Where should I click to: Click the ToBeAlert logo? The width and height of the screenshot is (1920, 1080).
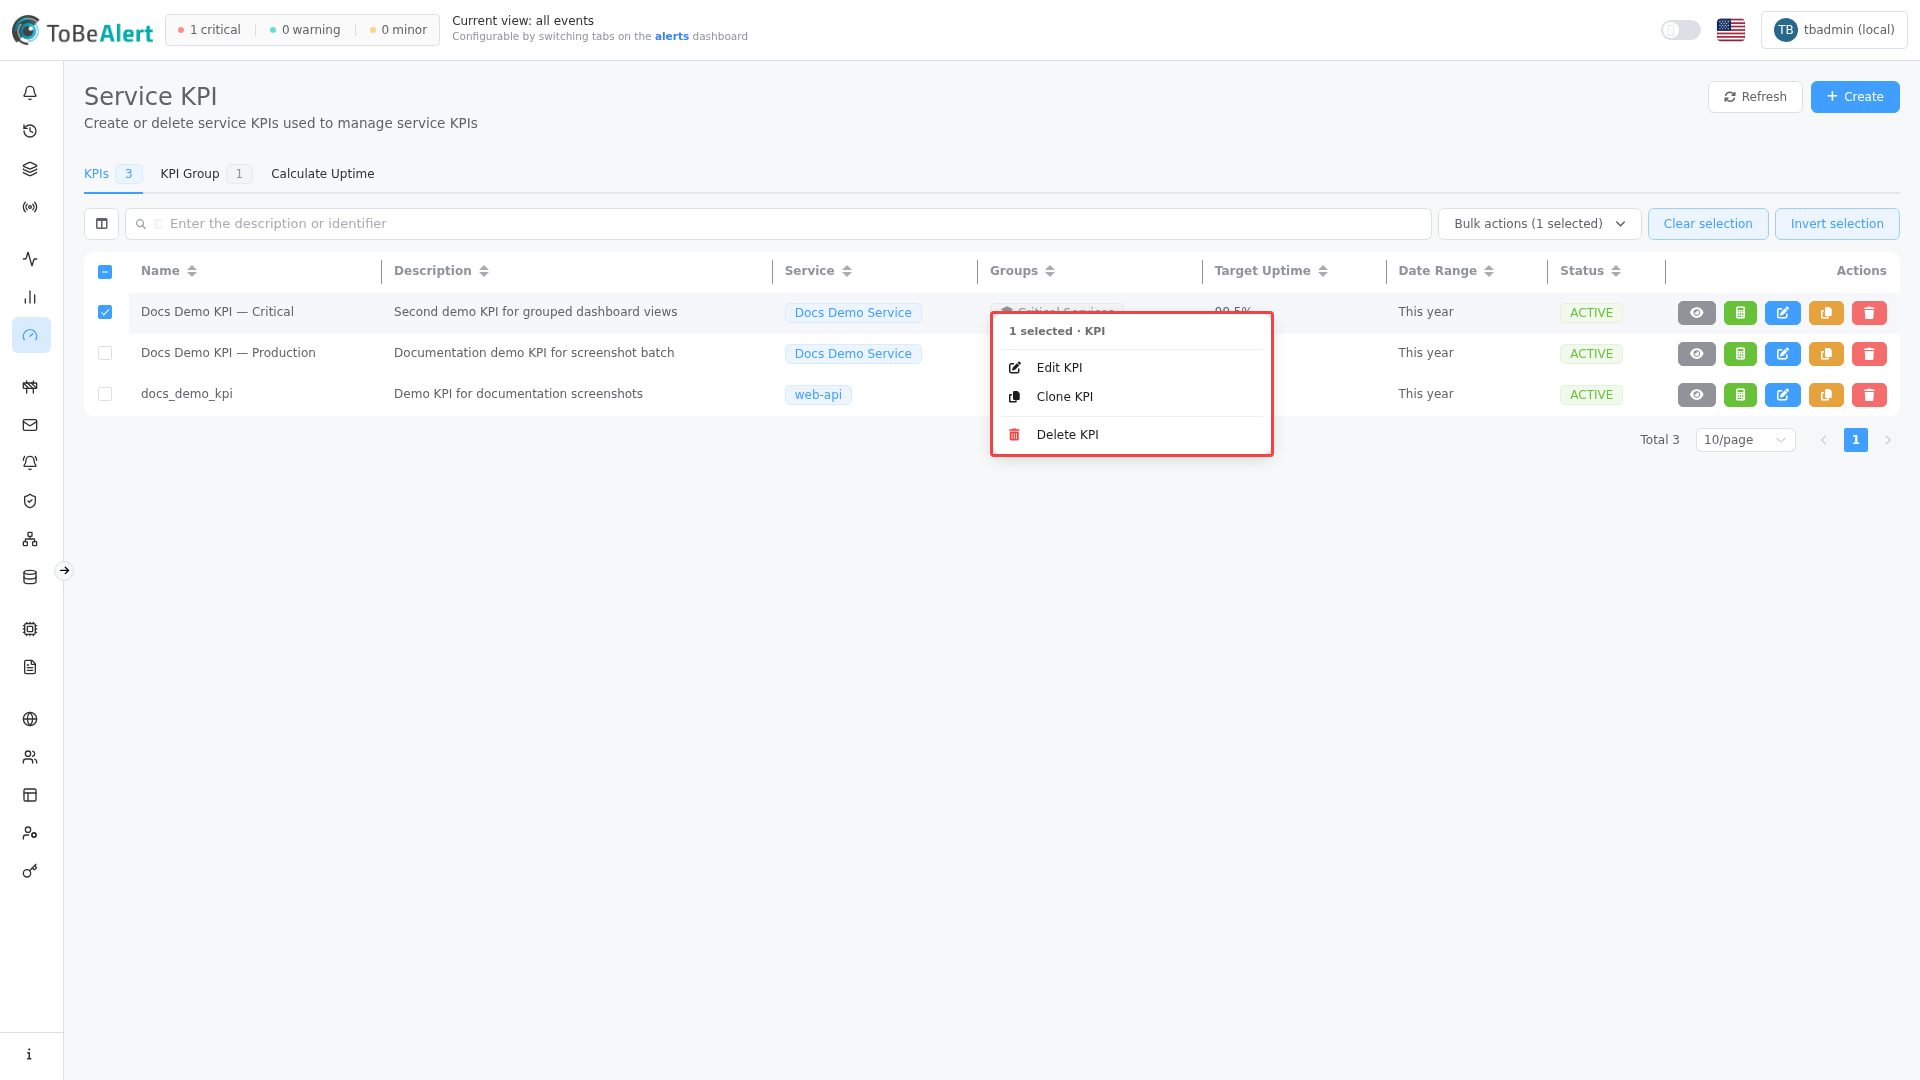click(x=82, y=31)
